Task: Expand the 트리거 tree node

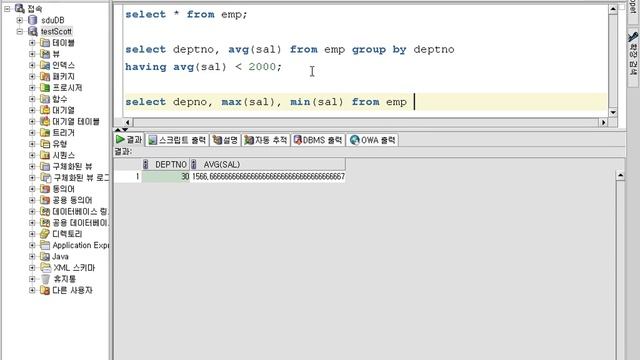Action: click(32, 133)
